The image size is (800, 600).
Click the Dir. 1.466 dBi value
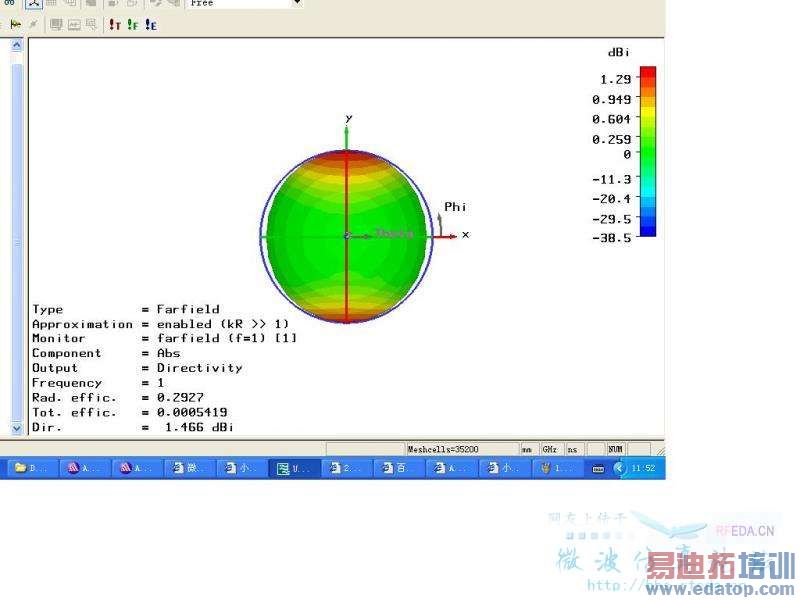[199, 427]
